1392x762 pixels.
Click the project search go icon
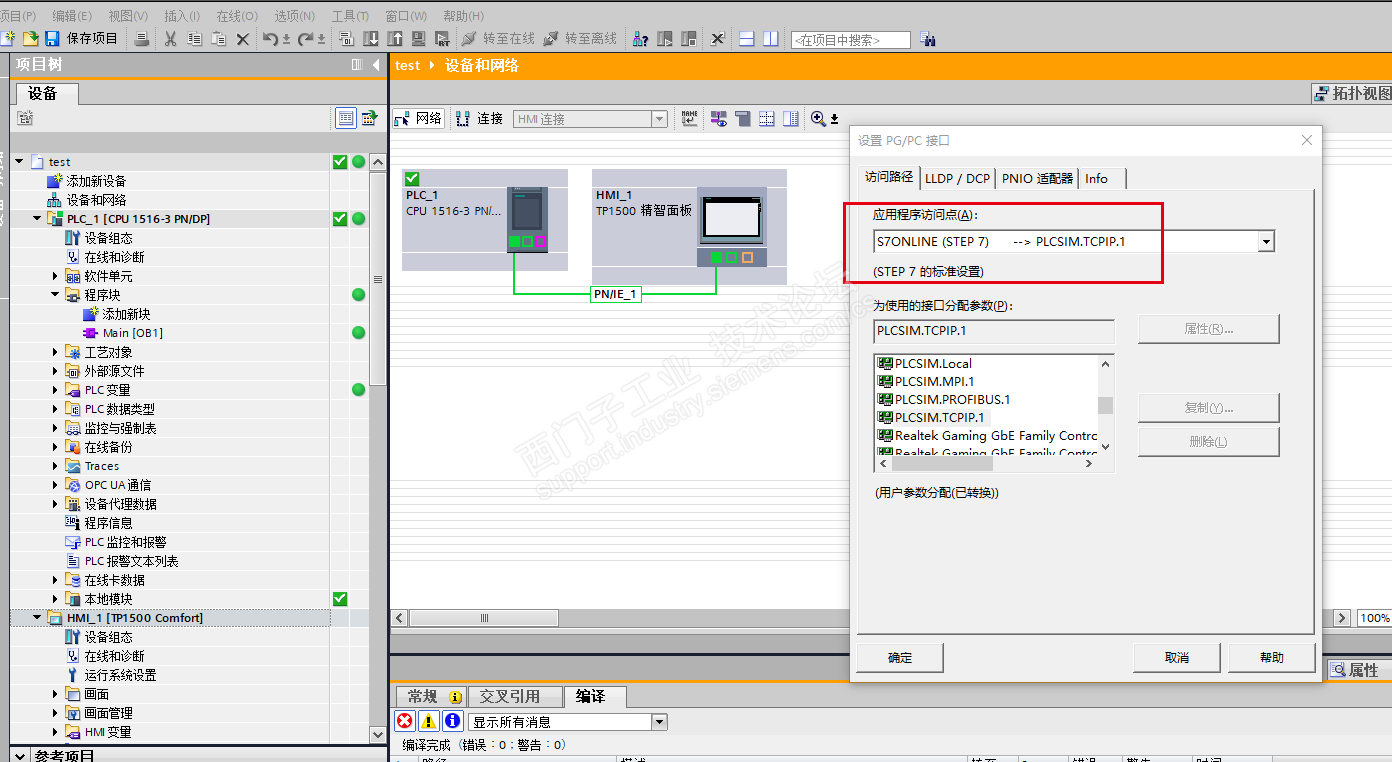click(927, 40)
